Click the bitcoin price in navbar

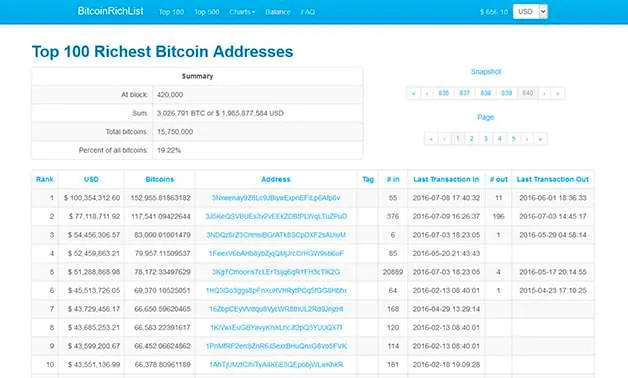pyautogui.click(x=494, y=12)
